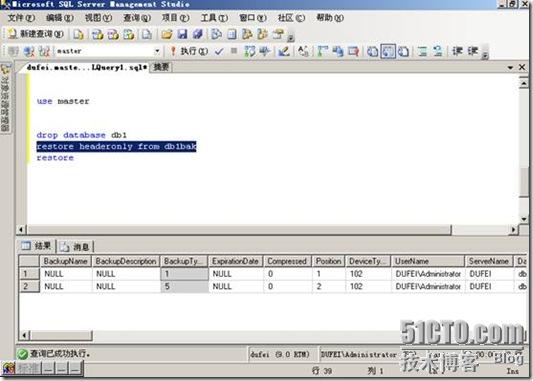Save the current query with the disk icon
Screen dimensions: 533x381
(x=183, y=34)
